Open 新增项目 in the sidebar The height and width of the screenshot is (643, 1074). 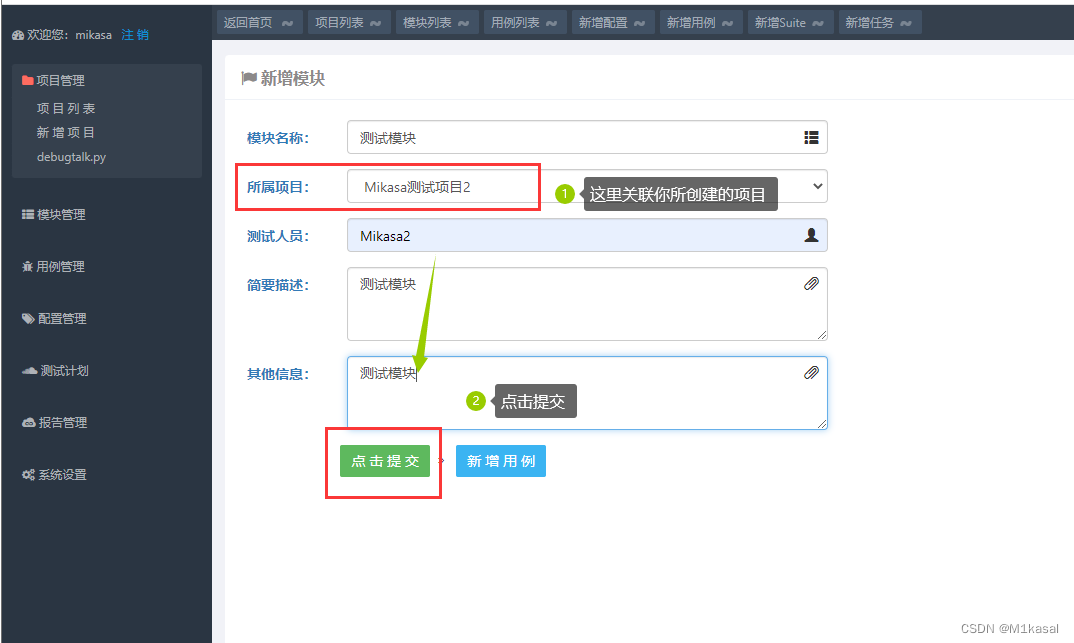click(66, 132)
